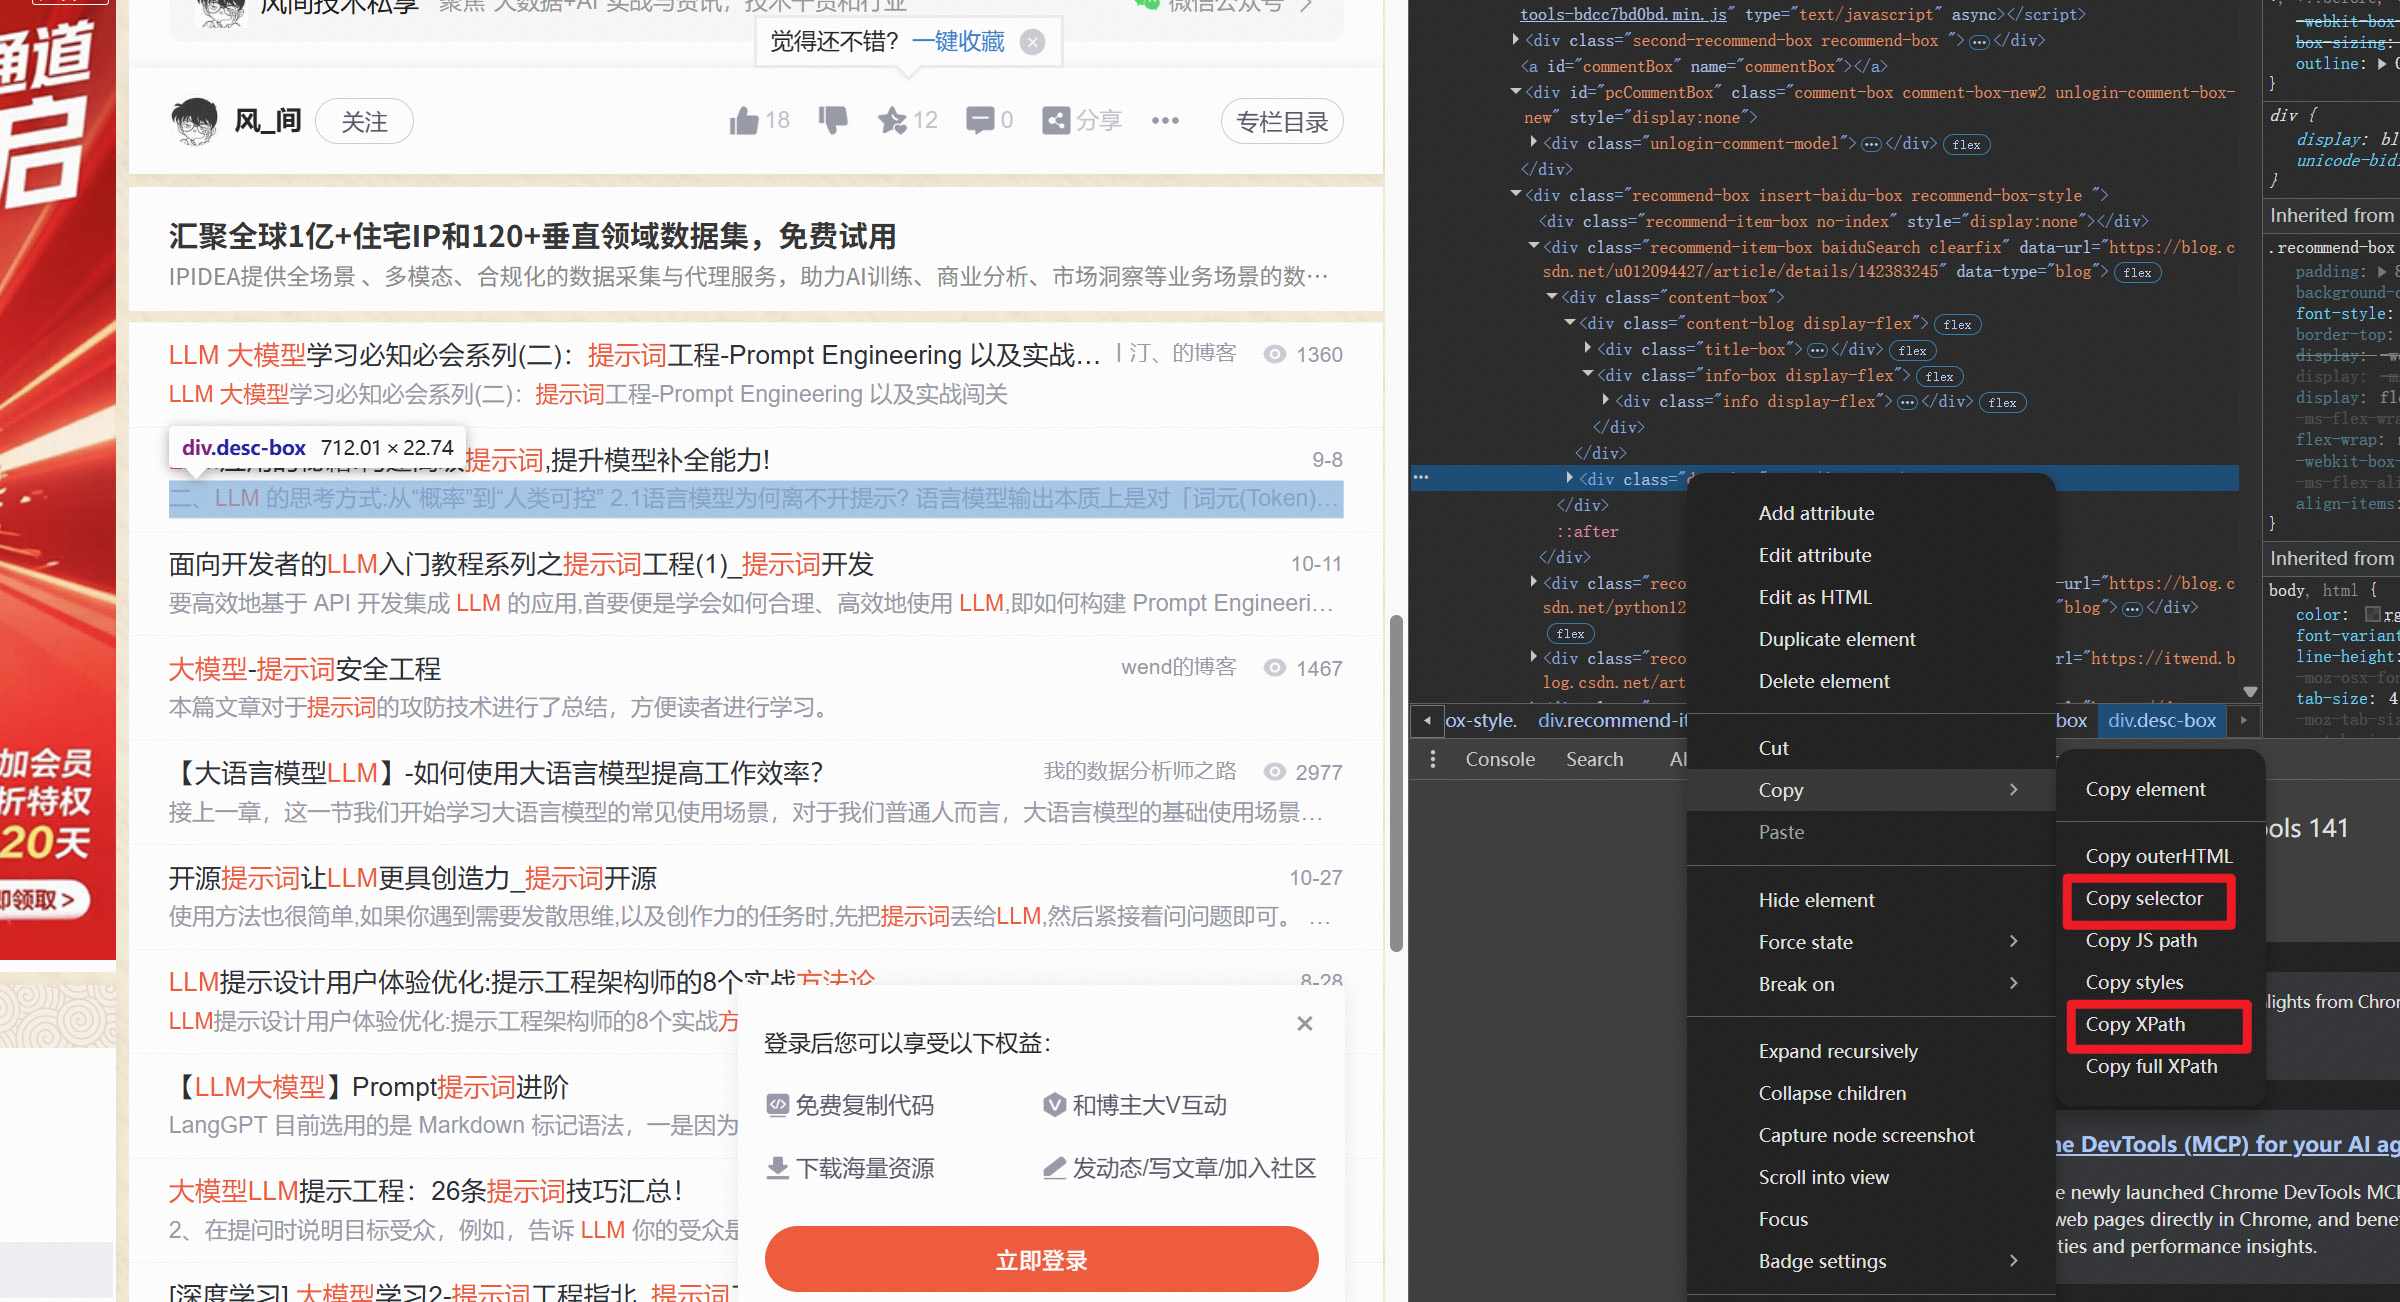
Task: Click the 分享 share icon
Action: (1056, 121)
